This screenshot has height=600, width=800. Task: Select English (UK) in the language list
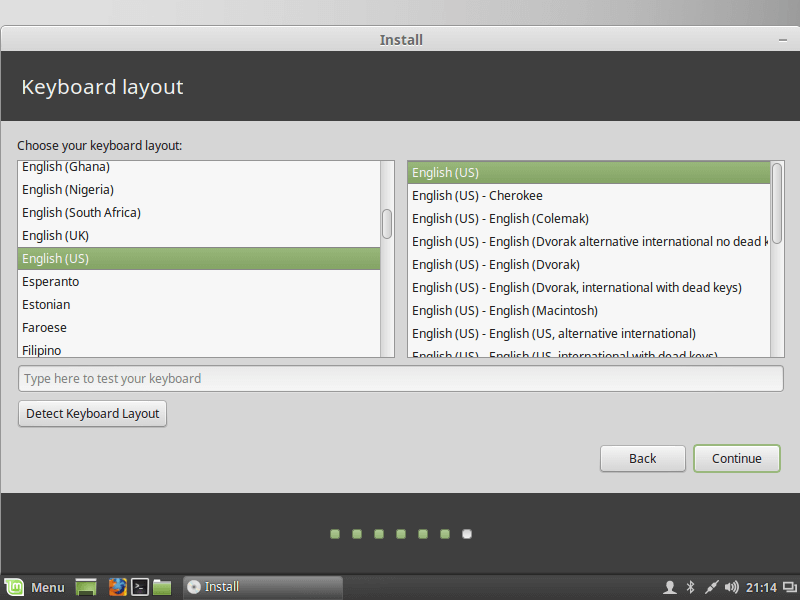point(55,236)
